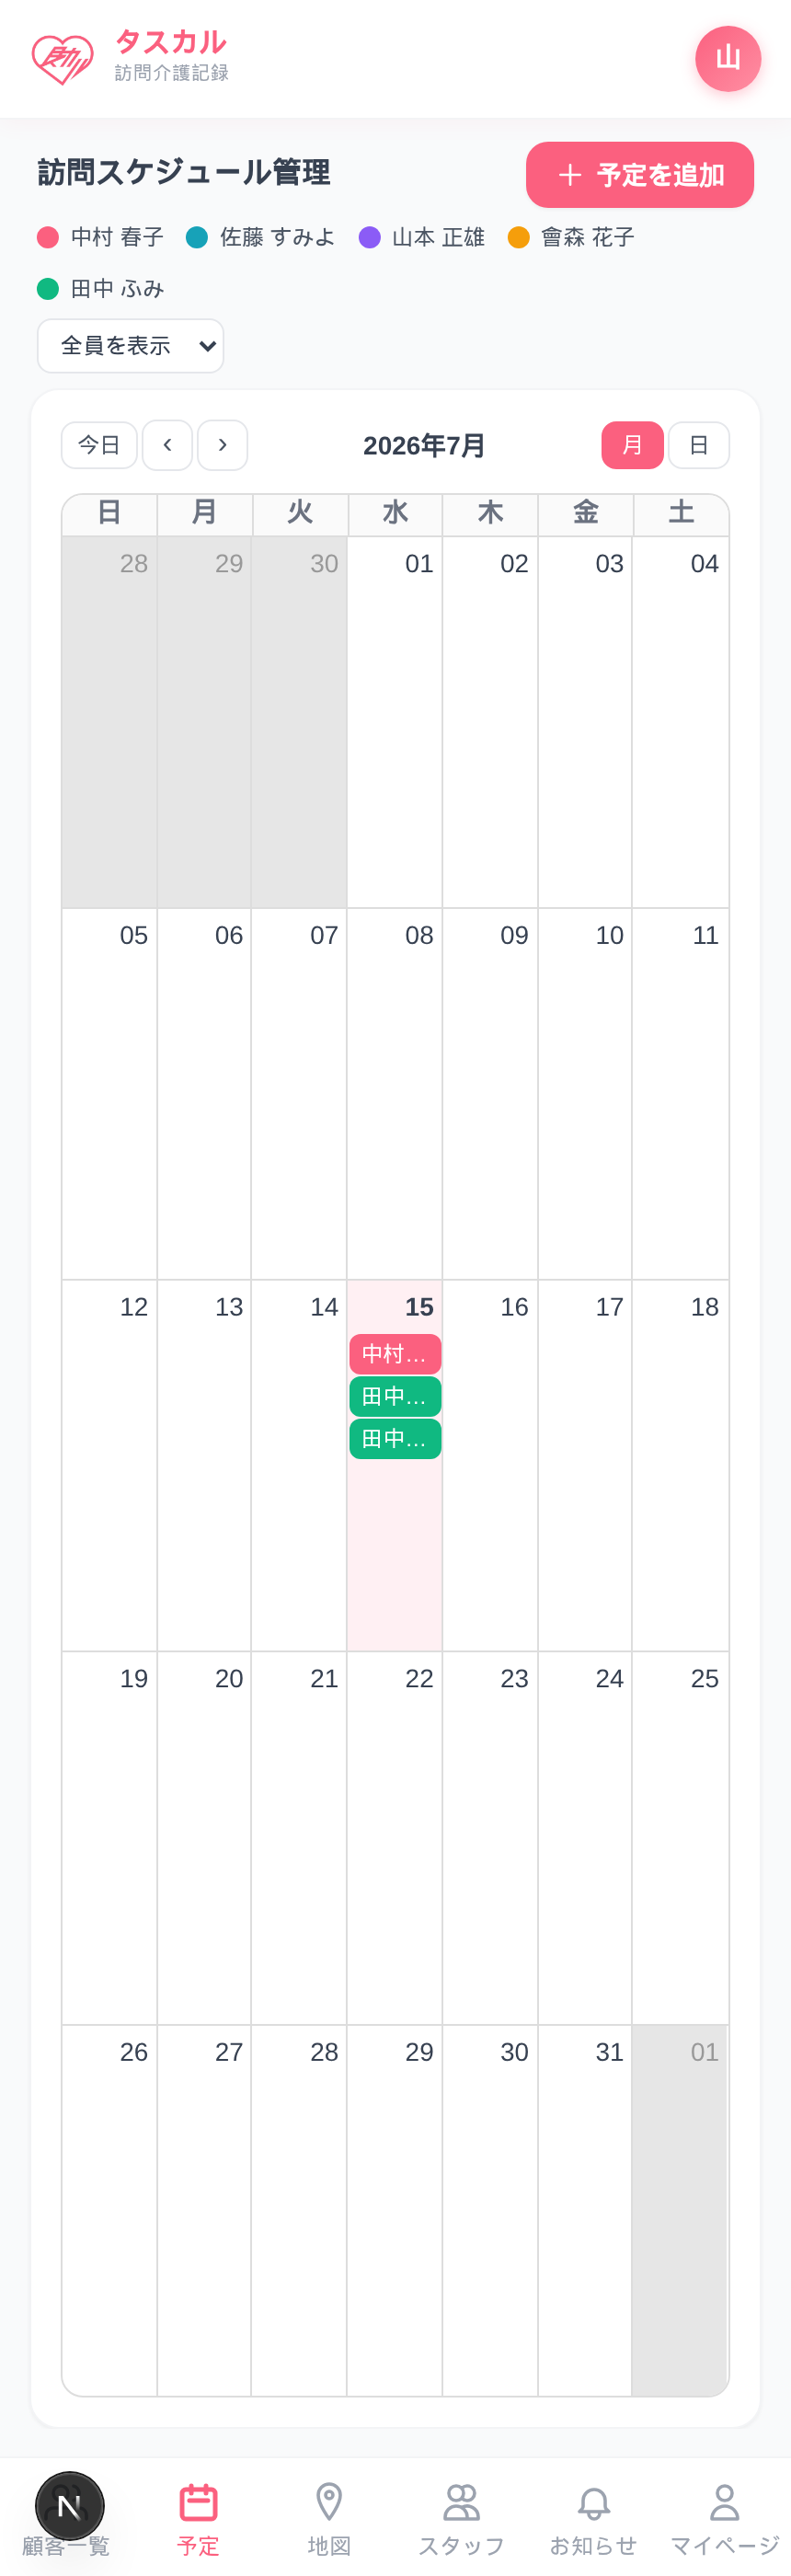Open the マイページ profile icon
The image size is (791, 2576).
[724, 2503]
